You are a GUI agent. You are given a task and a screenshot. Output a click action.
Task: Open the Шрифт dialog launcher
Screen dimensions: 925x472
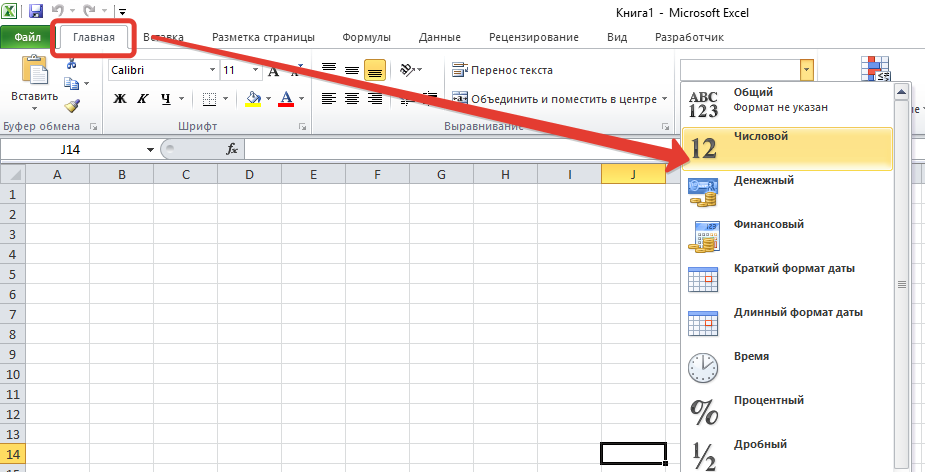point(303,127)
